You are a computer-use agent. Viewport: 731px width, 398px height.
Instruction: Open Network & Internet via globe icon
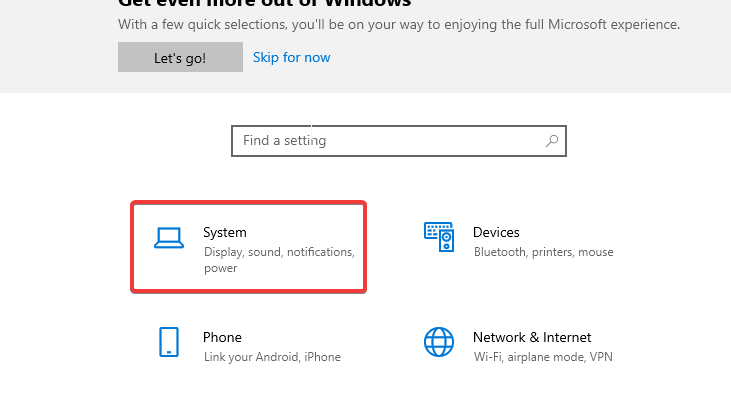(x=439, y=342)
